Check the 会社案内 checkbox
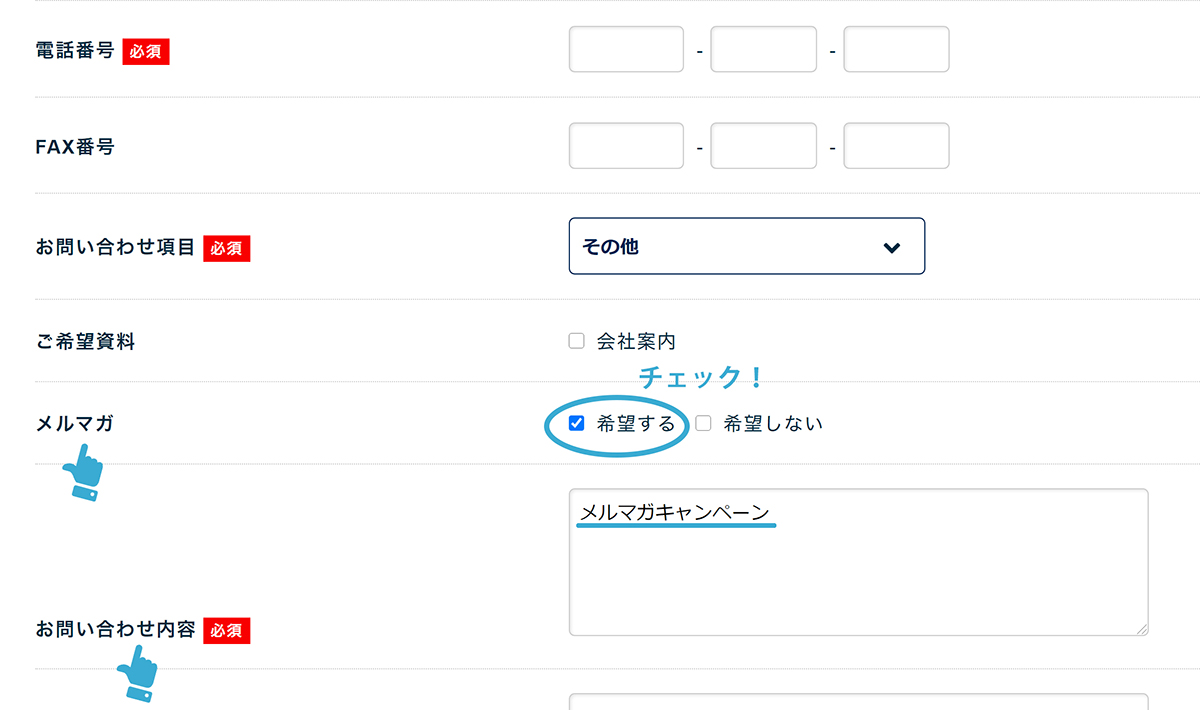Image resolution: width=1200 pixels, height=710 pixels. point(576,341)
